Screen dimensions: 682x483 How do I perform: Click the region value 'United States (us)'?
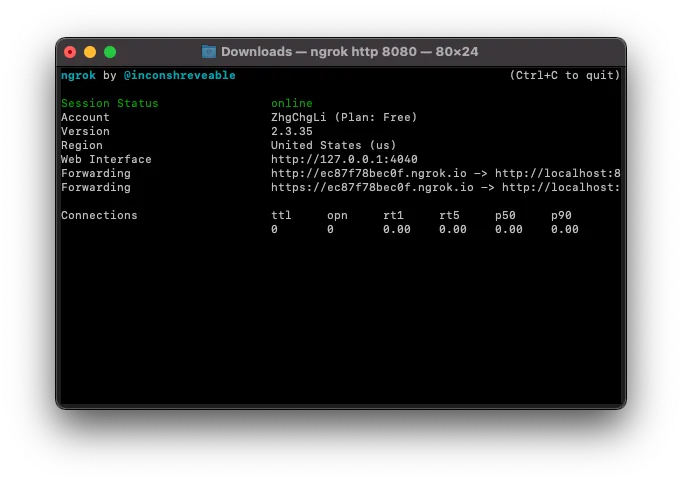[333, 145]
